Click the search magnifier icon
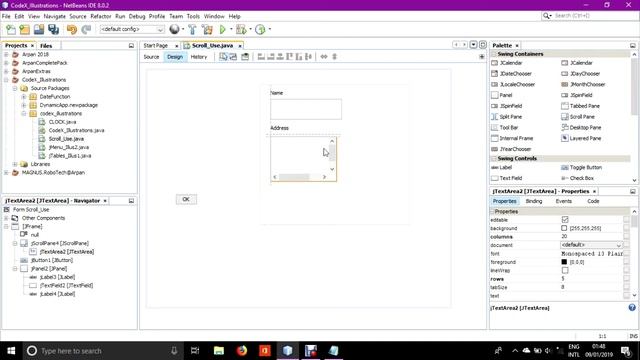Viewport: 640px width, 360px height. click(547, 16)
